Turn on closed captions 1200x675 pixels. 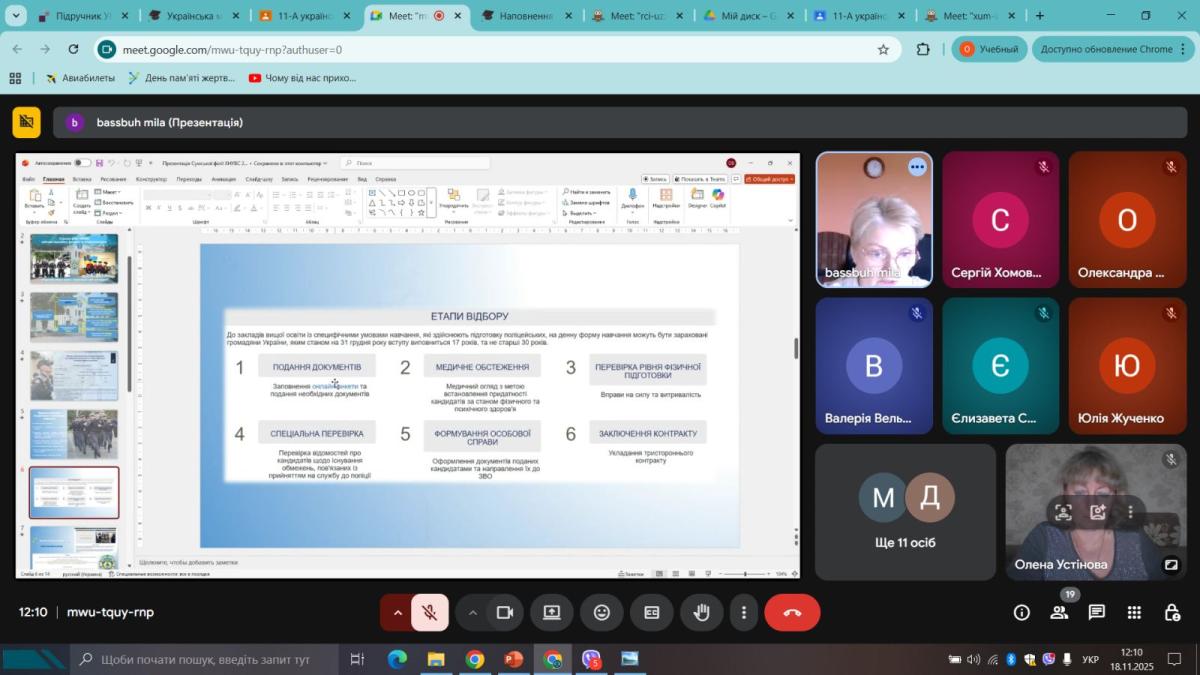(652, 613)
